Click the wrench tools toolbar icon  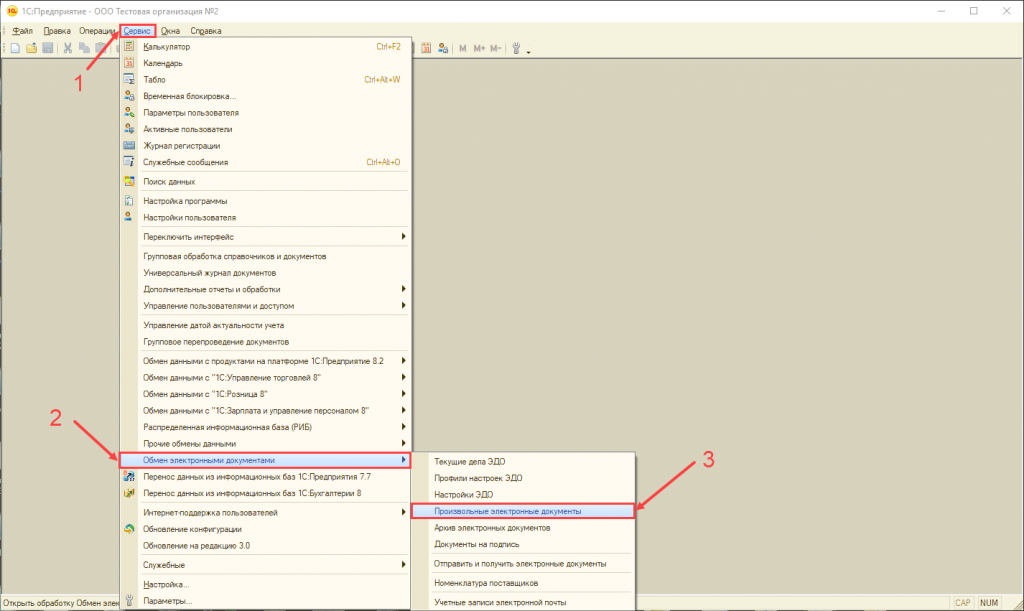(516, 48)
